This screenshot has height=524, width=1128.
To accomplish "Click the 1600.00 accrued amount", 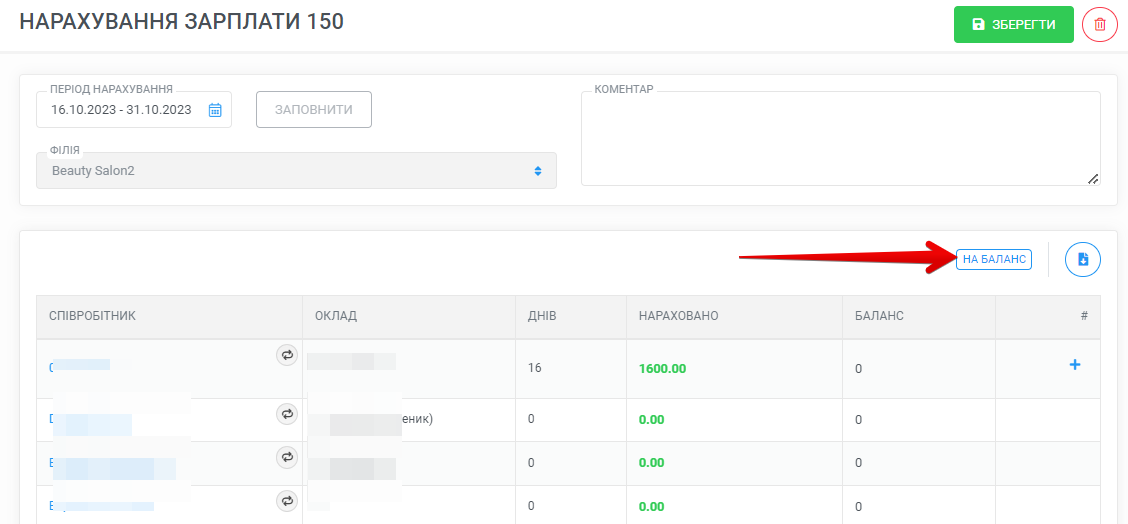I will click(x=662, y=369).
